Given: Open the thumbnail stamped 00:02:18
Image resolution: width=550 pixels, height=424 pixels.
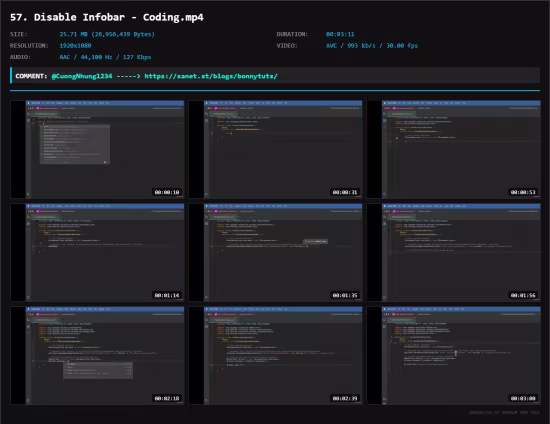Looking at the screenshot, I should pyautogui.click(x=97, y=356).
